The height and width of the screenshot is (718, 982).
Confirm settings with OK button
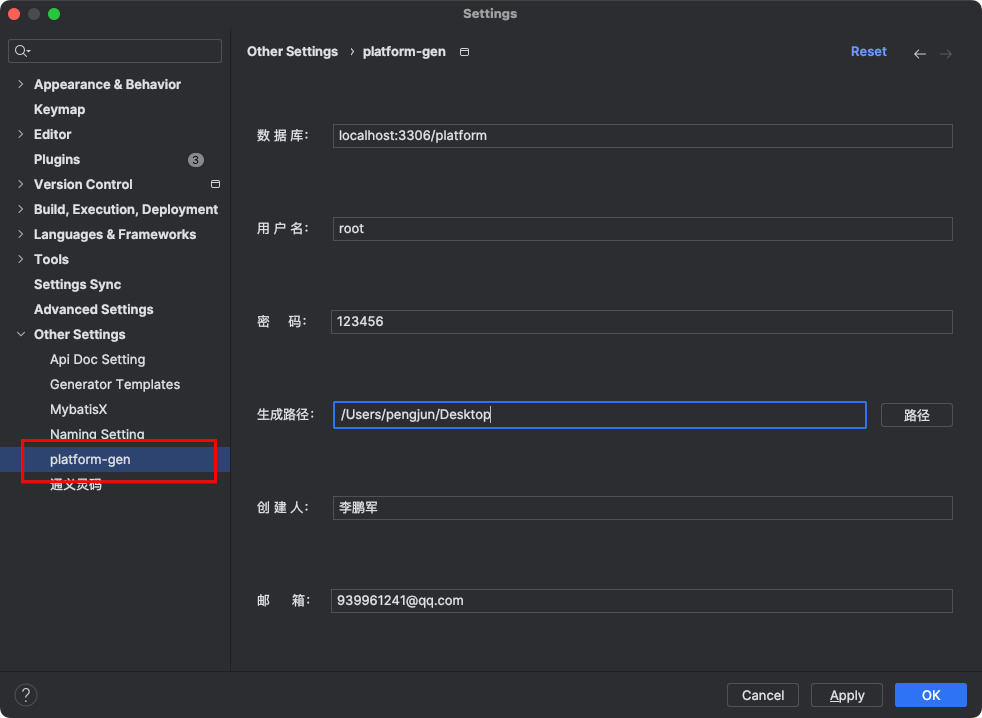pos(931,695)
